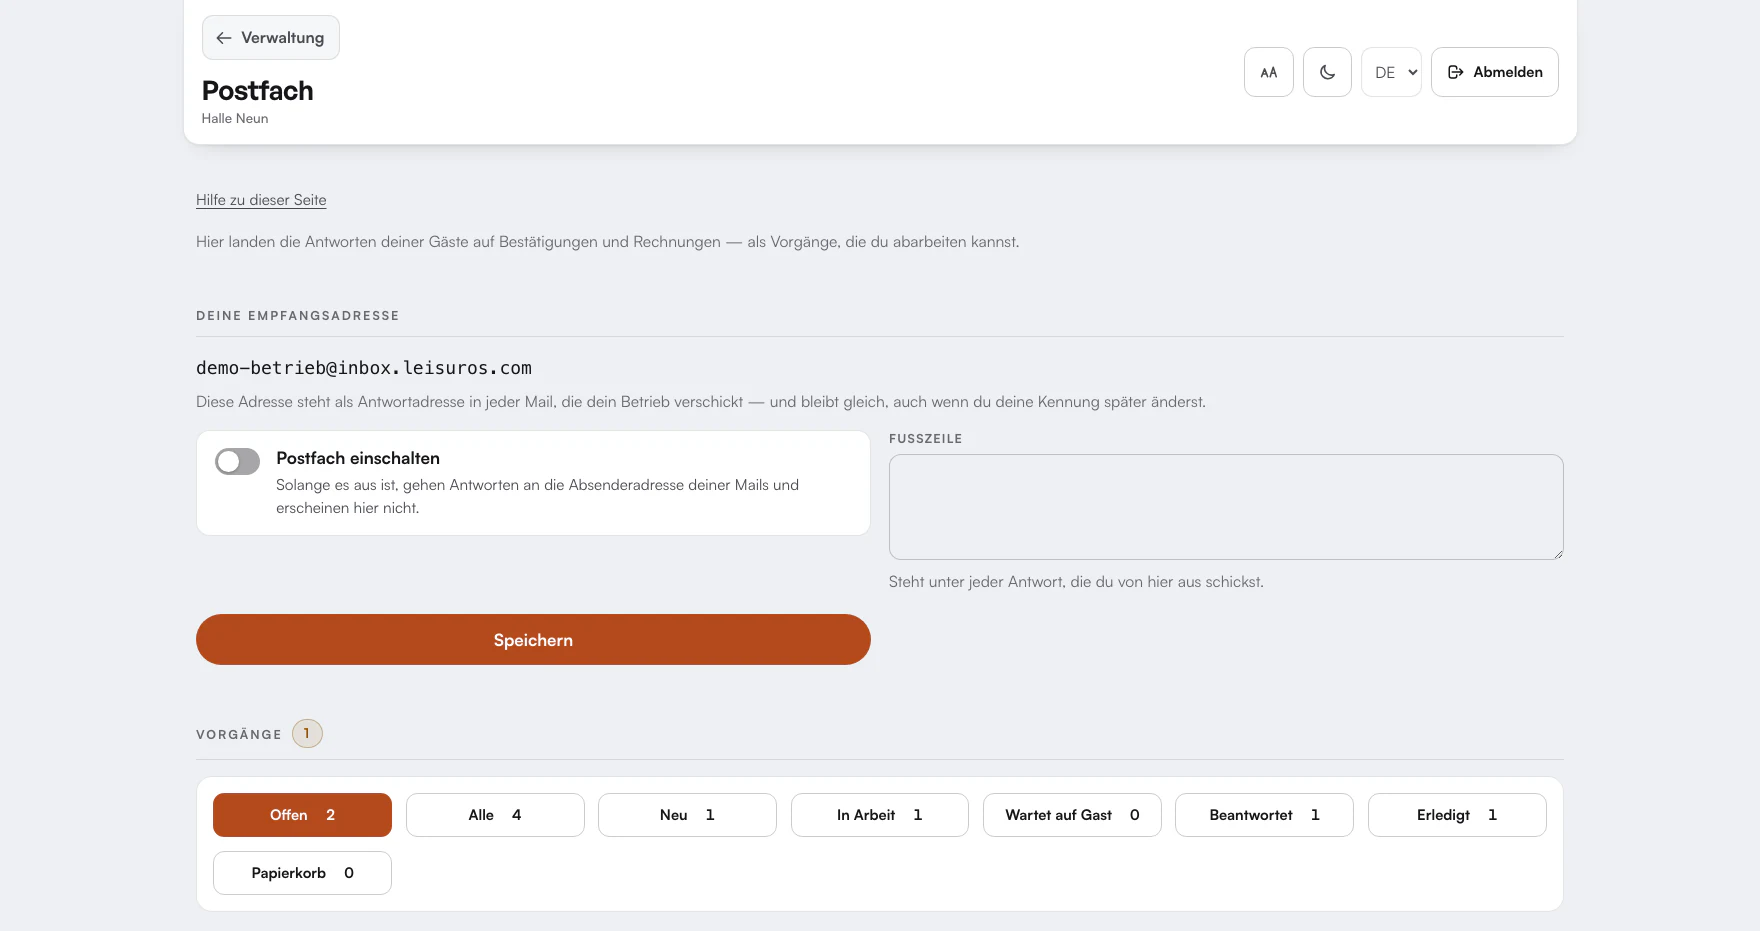
Task: Select the In Arbeit filter tab
Action: [880, 815]
